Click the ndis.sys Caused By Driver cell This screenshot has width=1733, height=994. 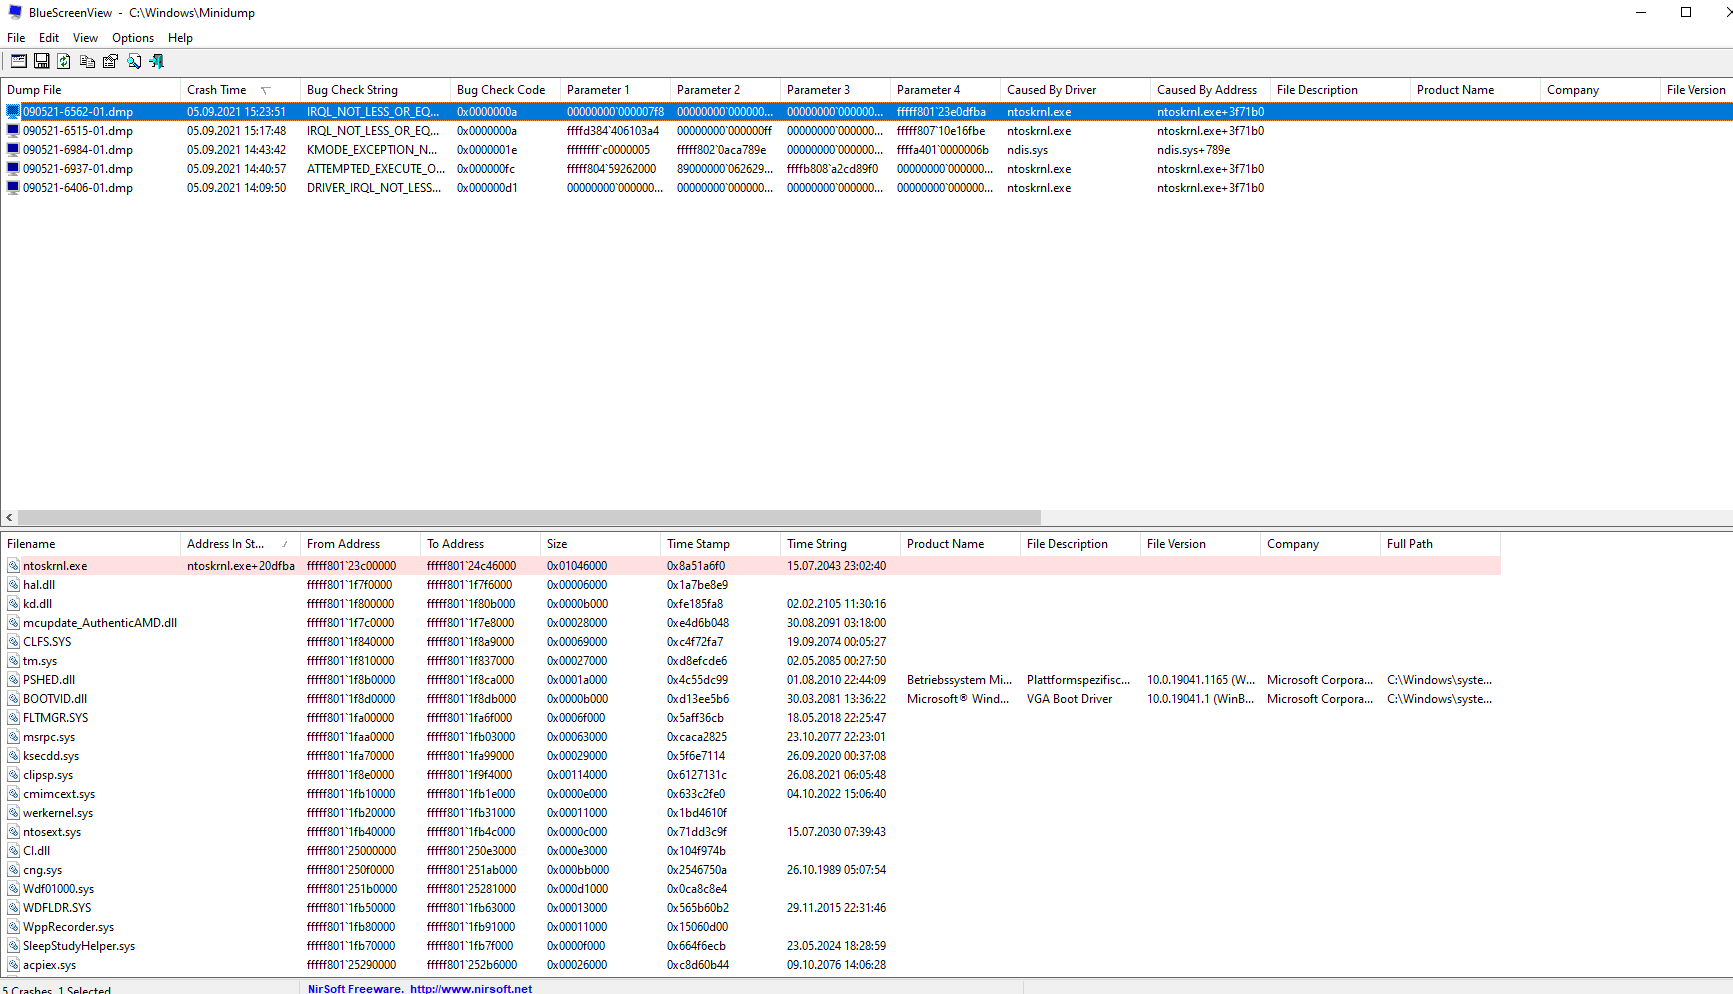(x=1027, y=150)
